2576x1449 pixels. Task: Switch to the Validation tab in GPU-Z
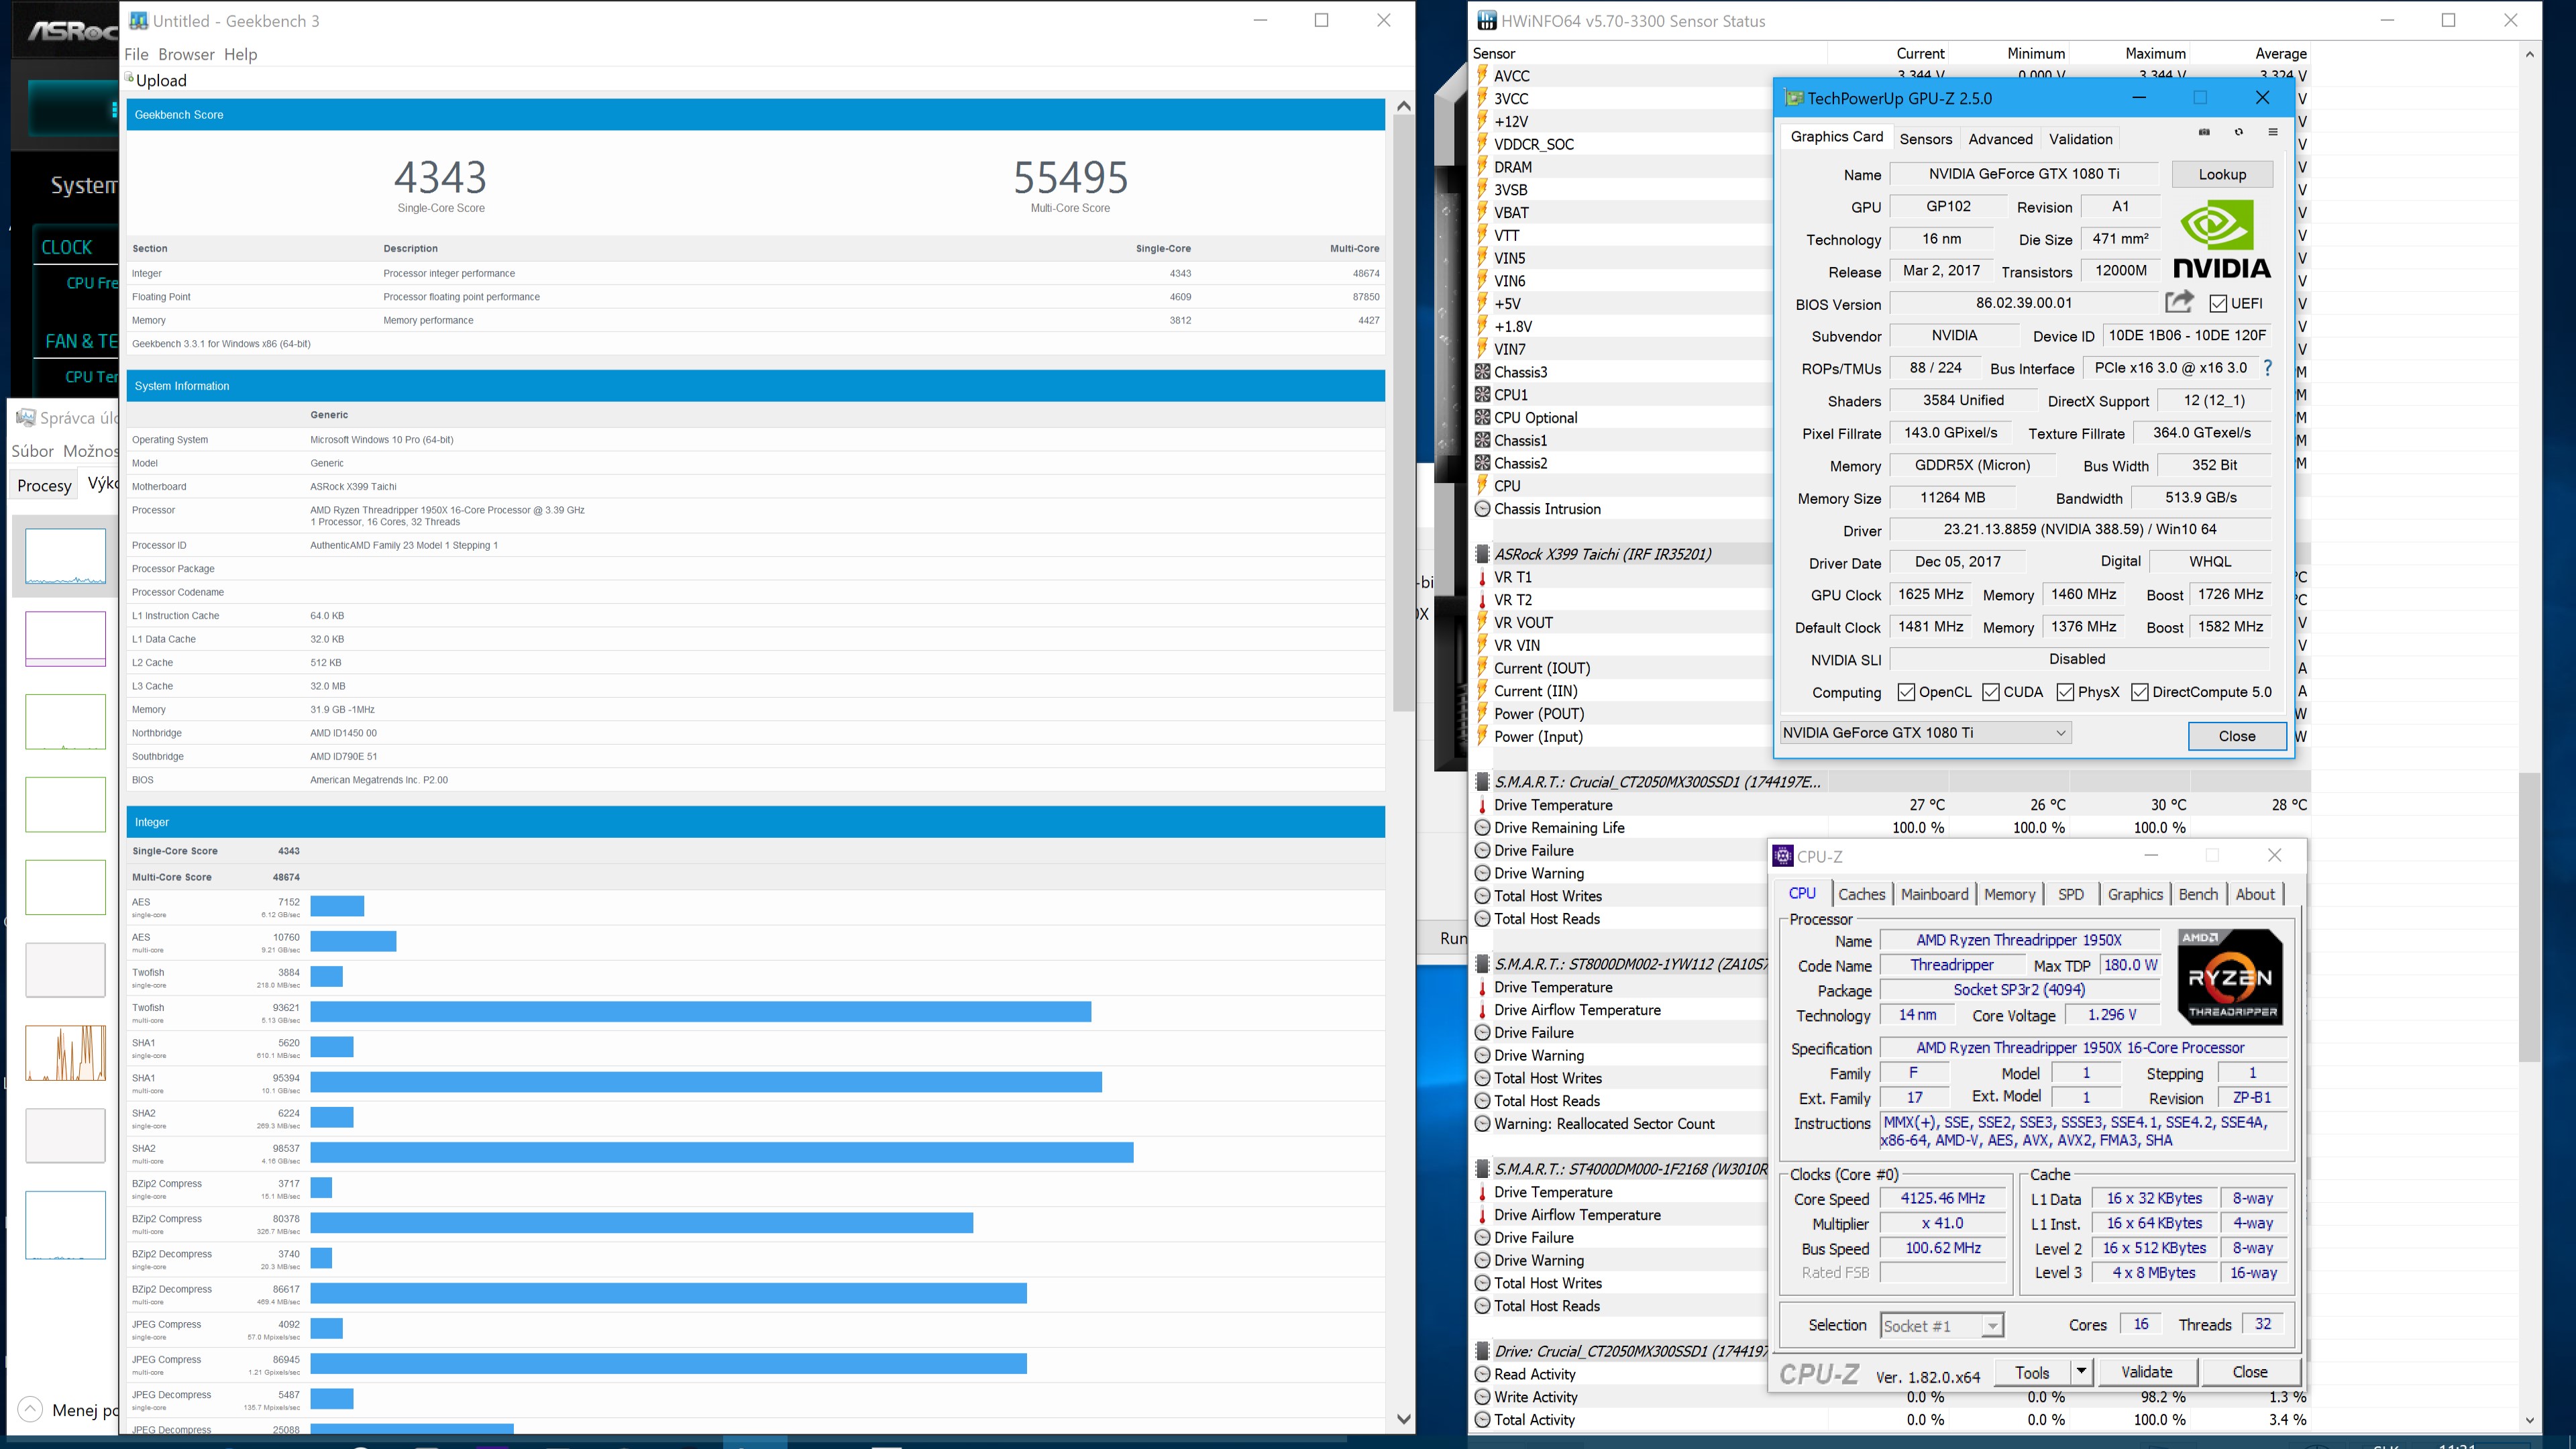pos(2080,139)
